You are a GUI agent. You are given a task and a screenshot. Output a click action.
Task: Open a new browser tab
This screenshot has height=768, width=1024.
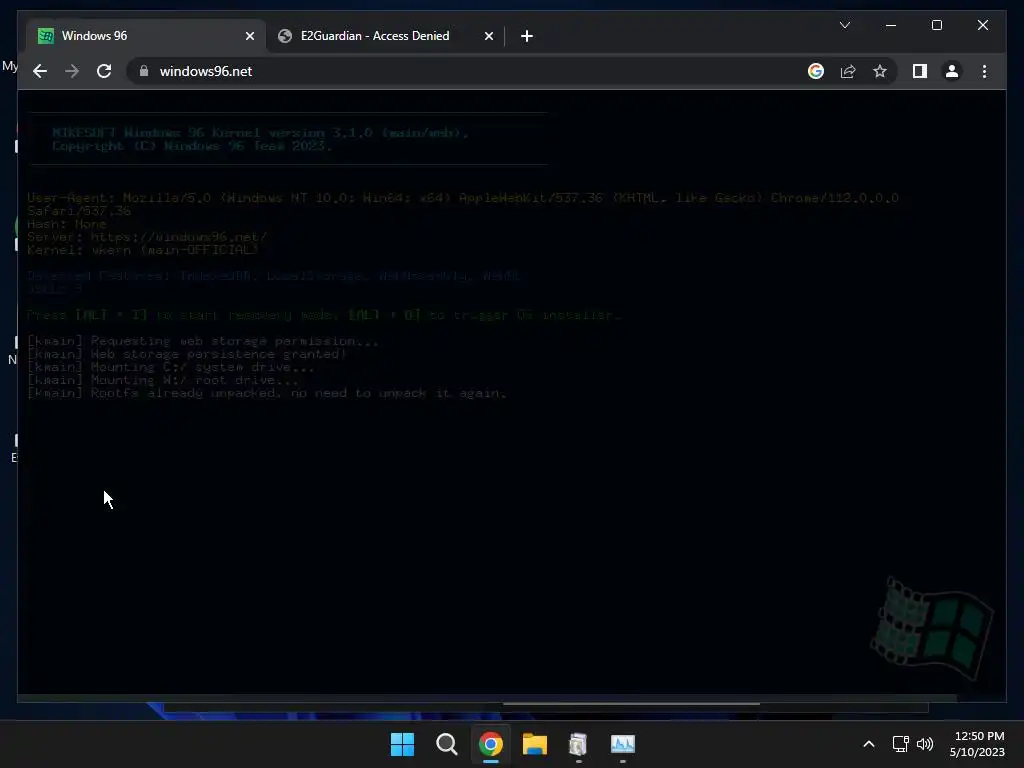pyautogui.click(x=526, y=36)
